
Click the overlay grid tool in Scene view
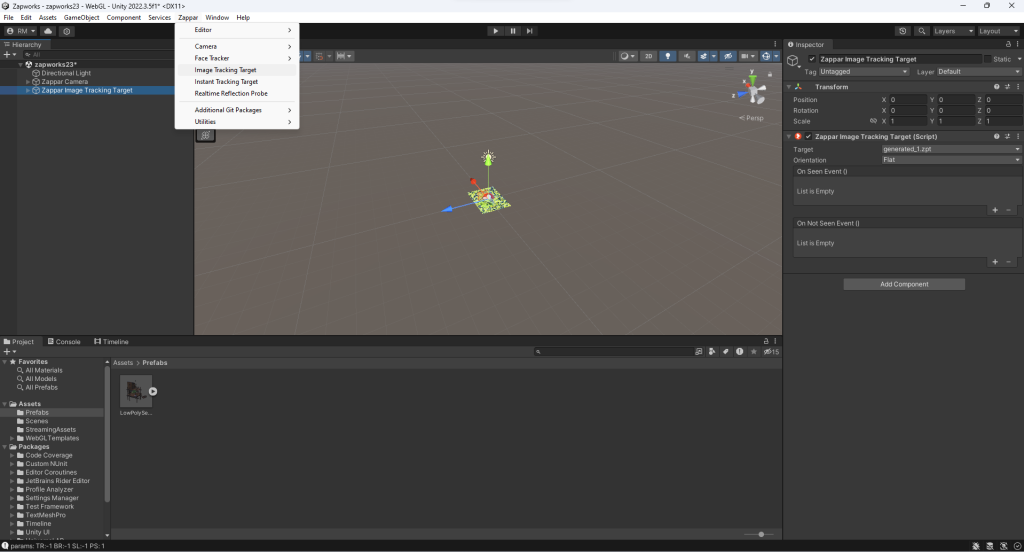(206, 135)
